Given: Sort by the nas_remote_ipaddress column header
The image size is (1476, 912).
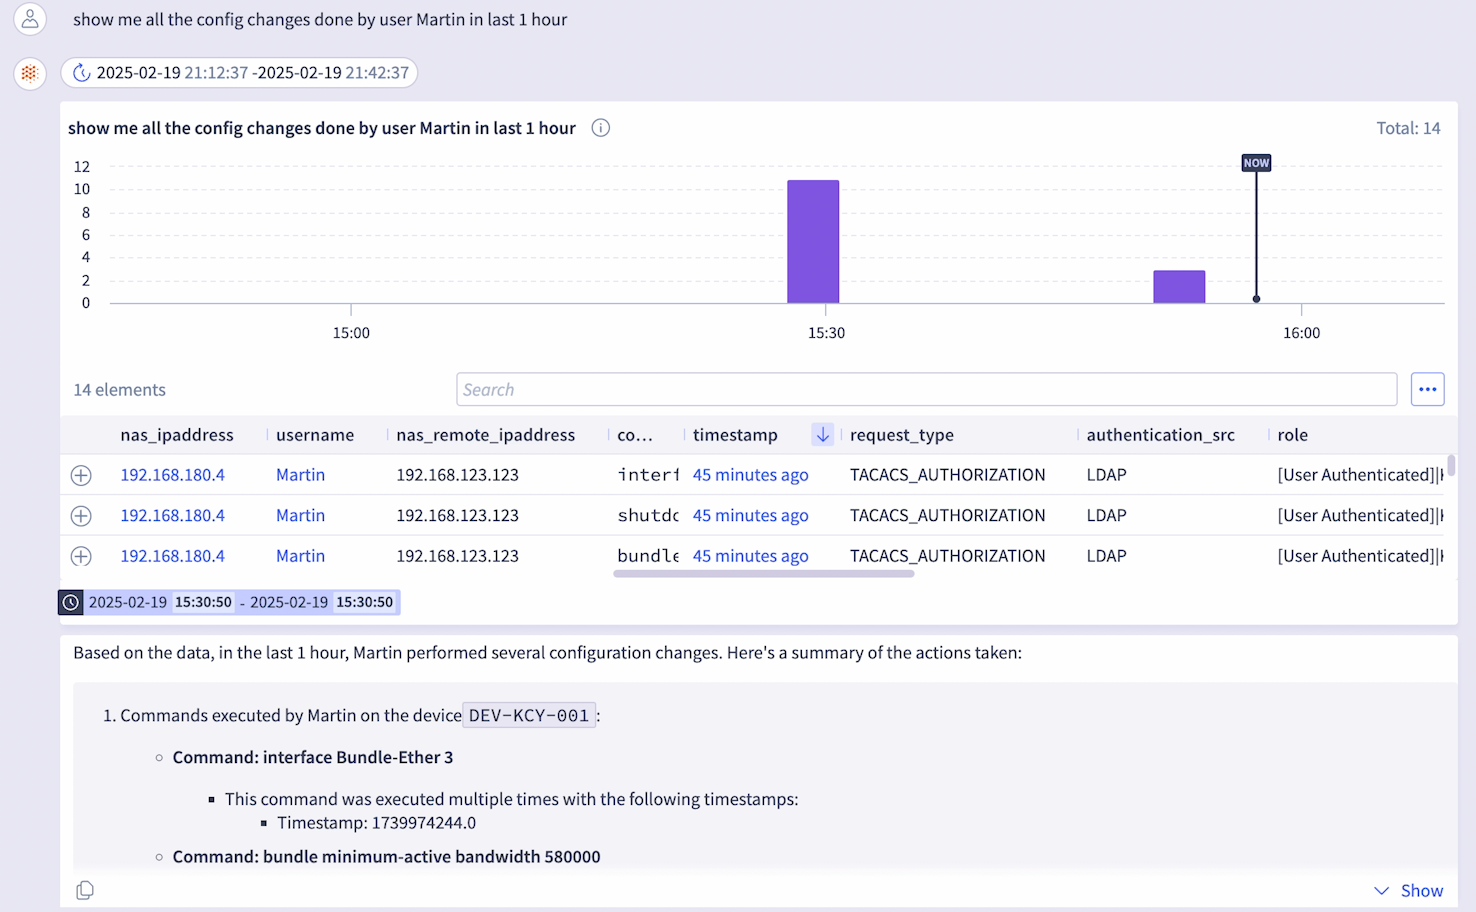Looking at the screenshot, I should pos(485,435).
